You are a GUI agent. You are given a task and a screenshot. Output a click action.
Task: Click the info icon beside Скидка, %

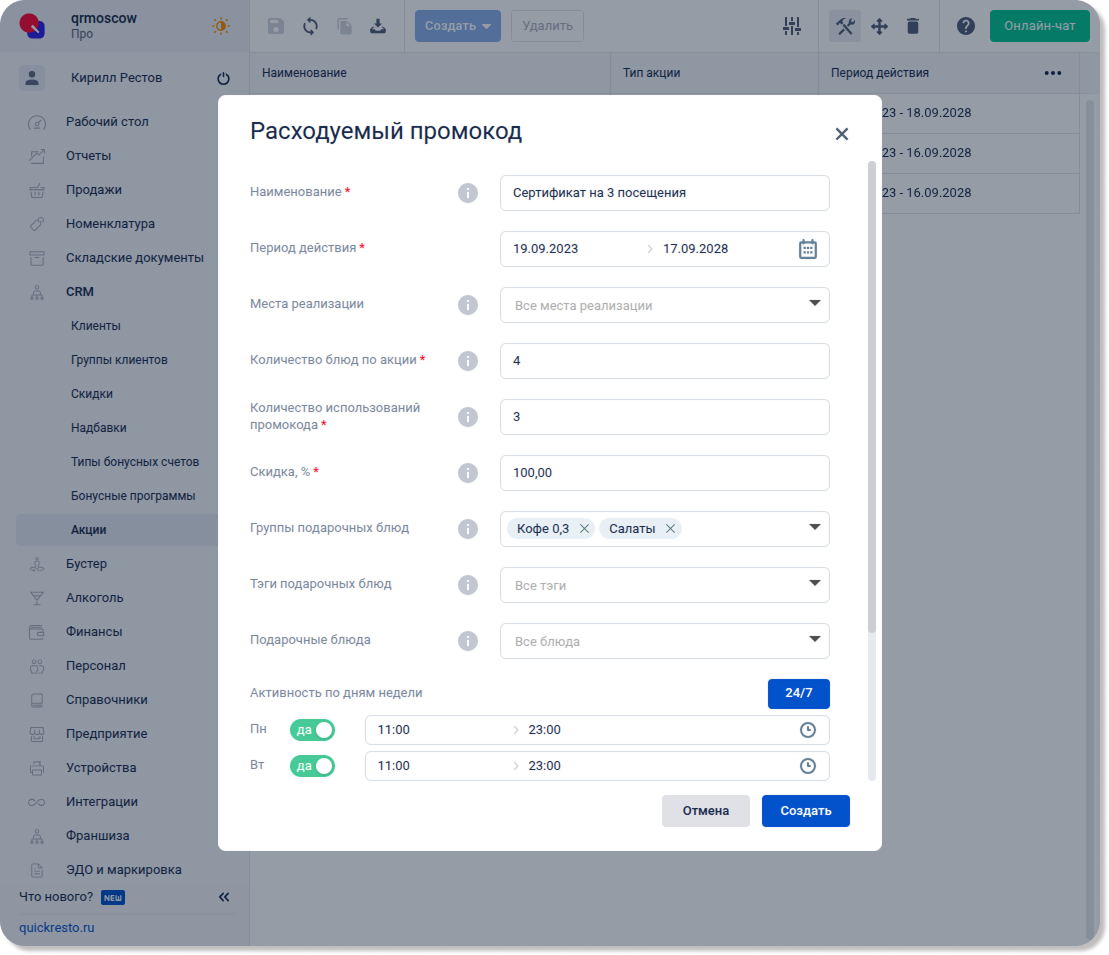click(467, 473)
